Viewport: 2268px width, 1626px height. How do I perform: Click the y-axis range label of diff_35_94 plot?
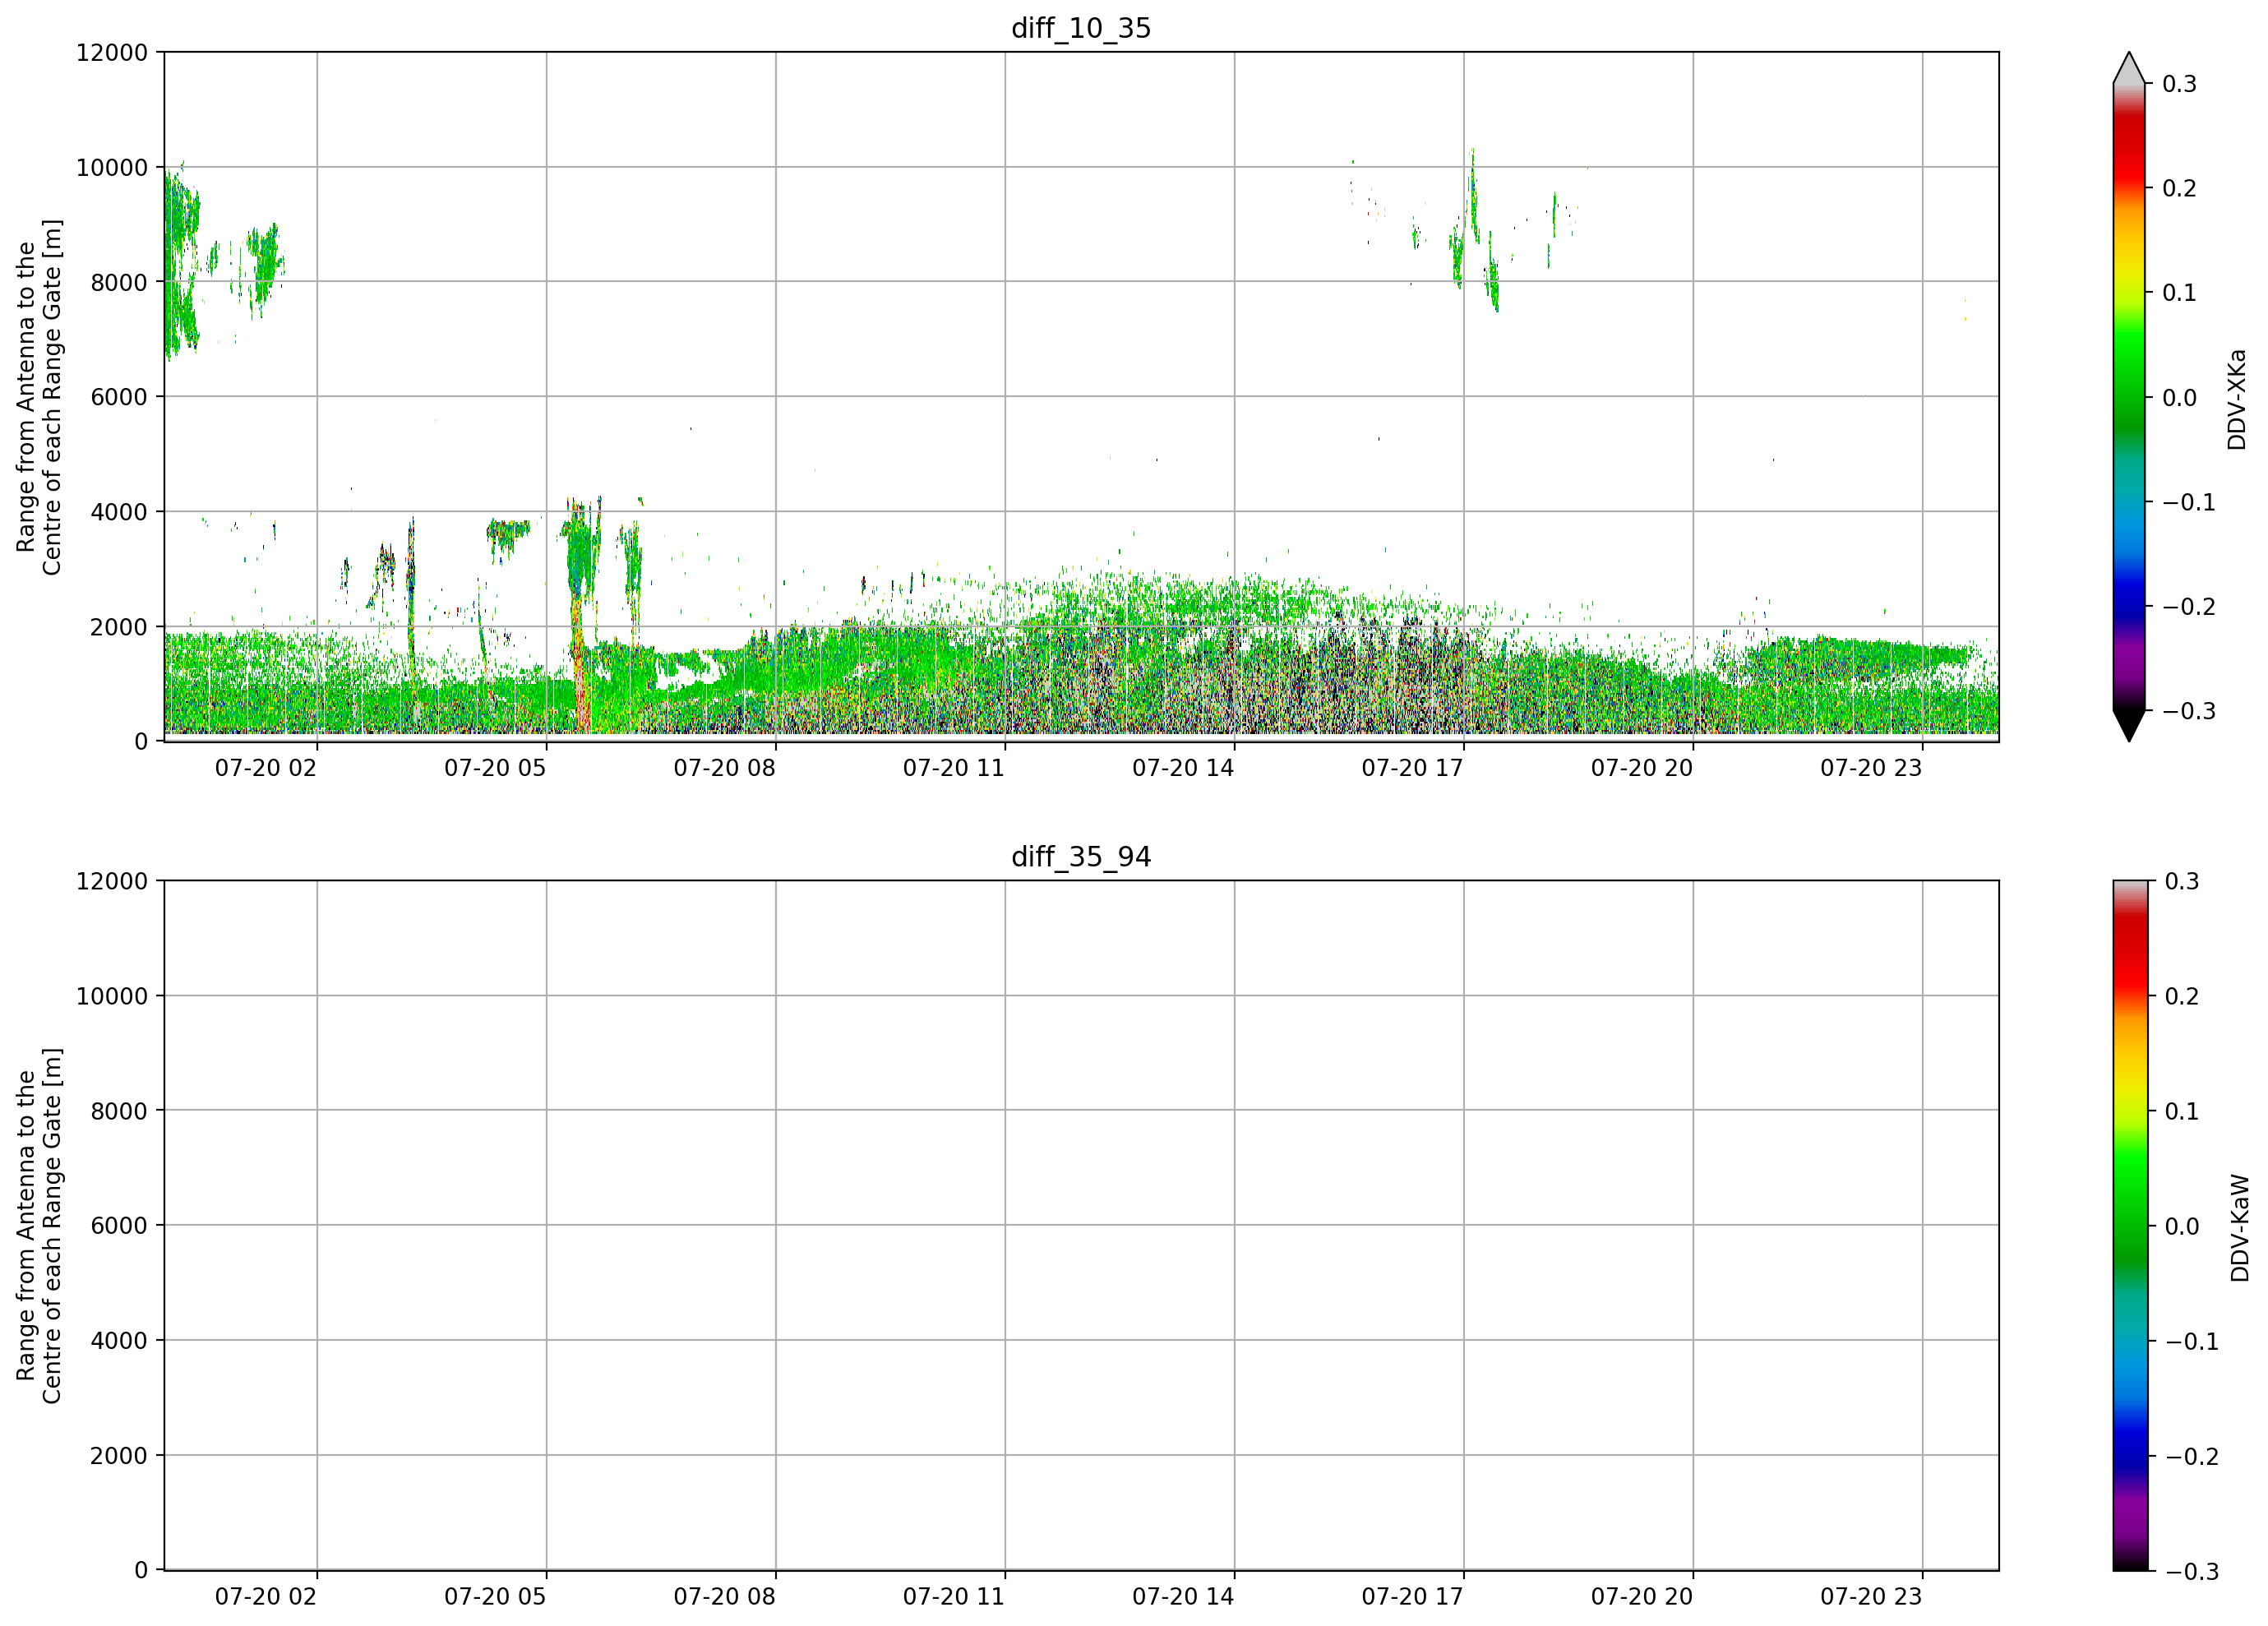[x=39, y=1226]
